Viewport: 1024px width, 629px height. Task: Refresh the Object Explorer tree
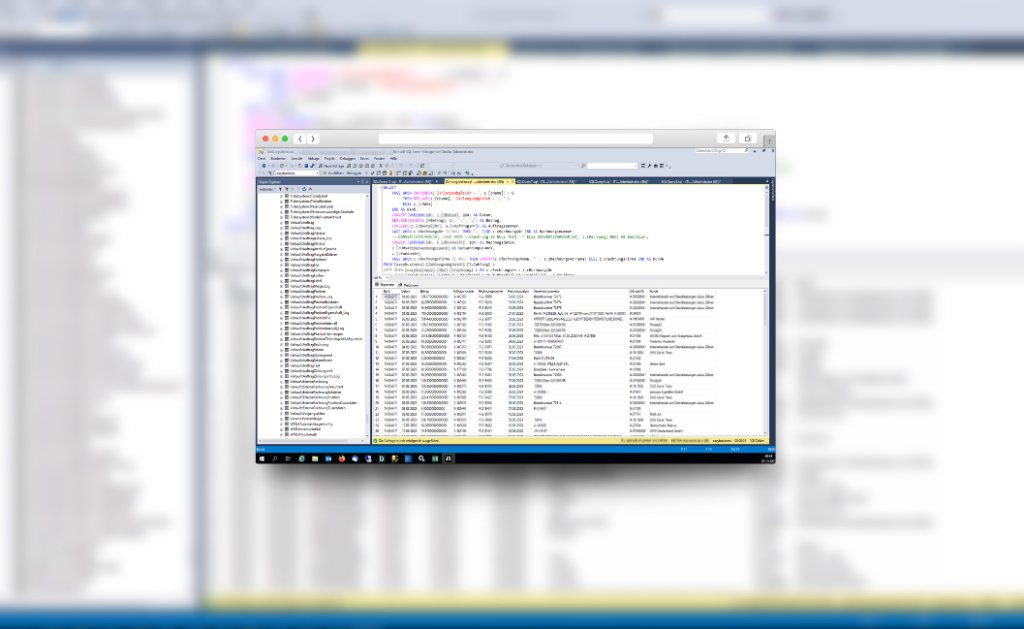click(304, 189)
